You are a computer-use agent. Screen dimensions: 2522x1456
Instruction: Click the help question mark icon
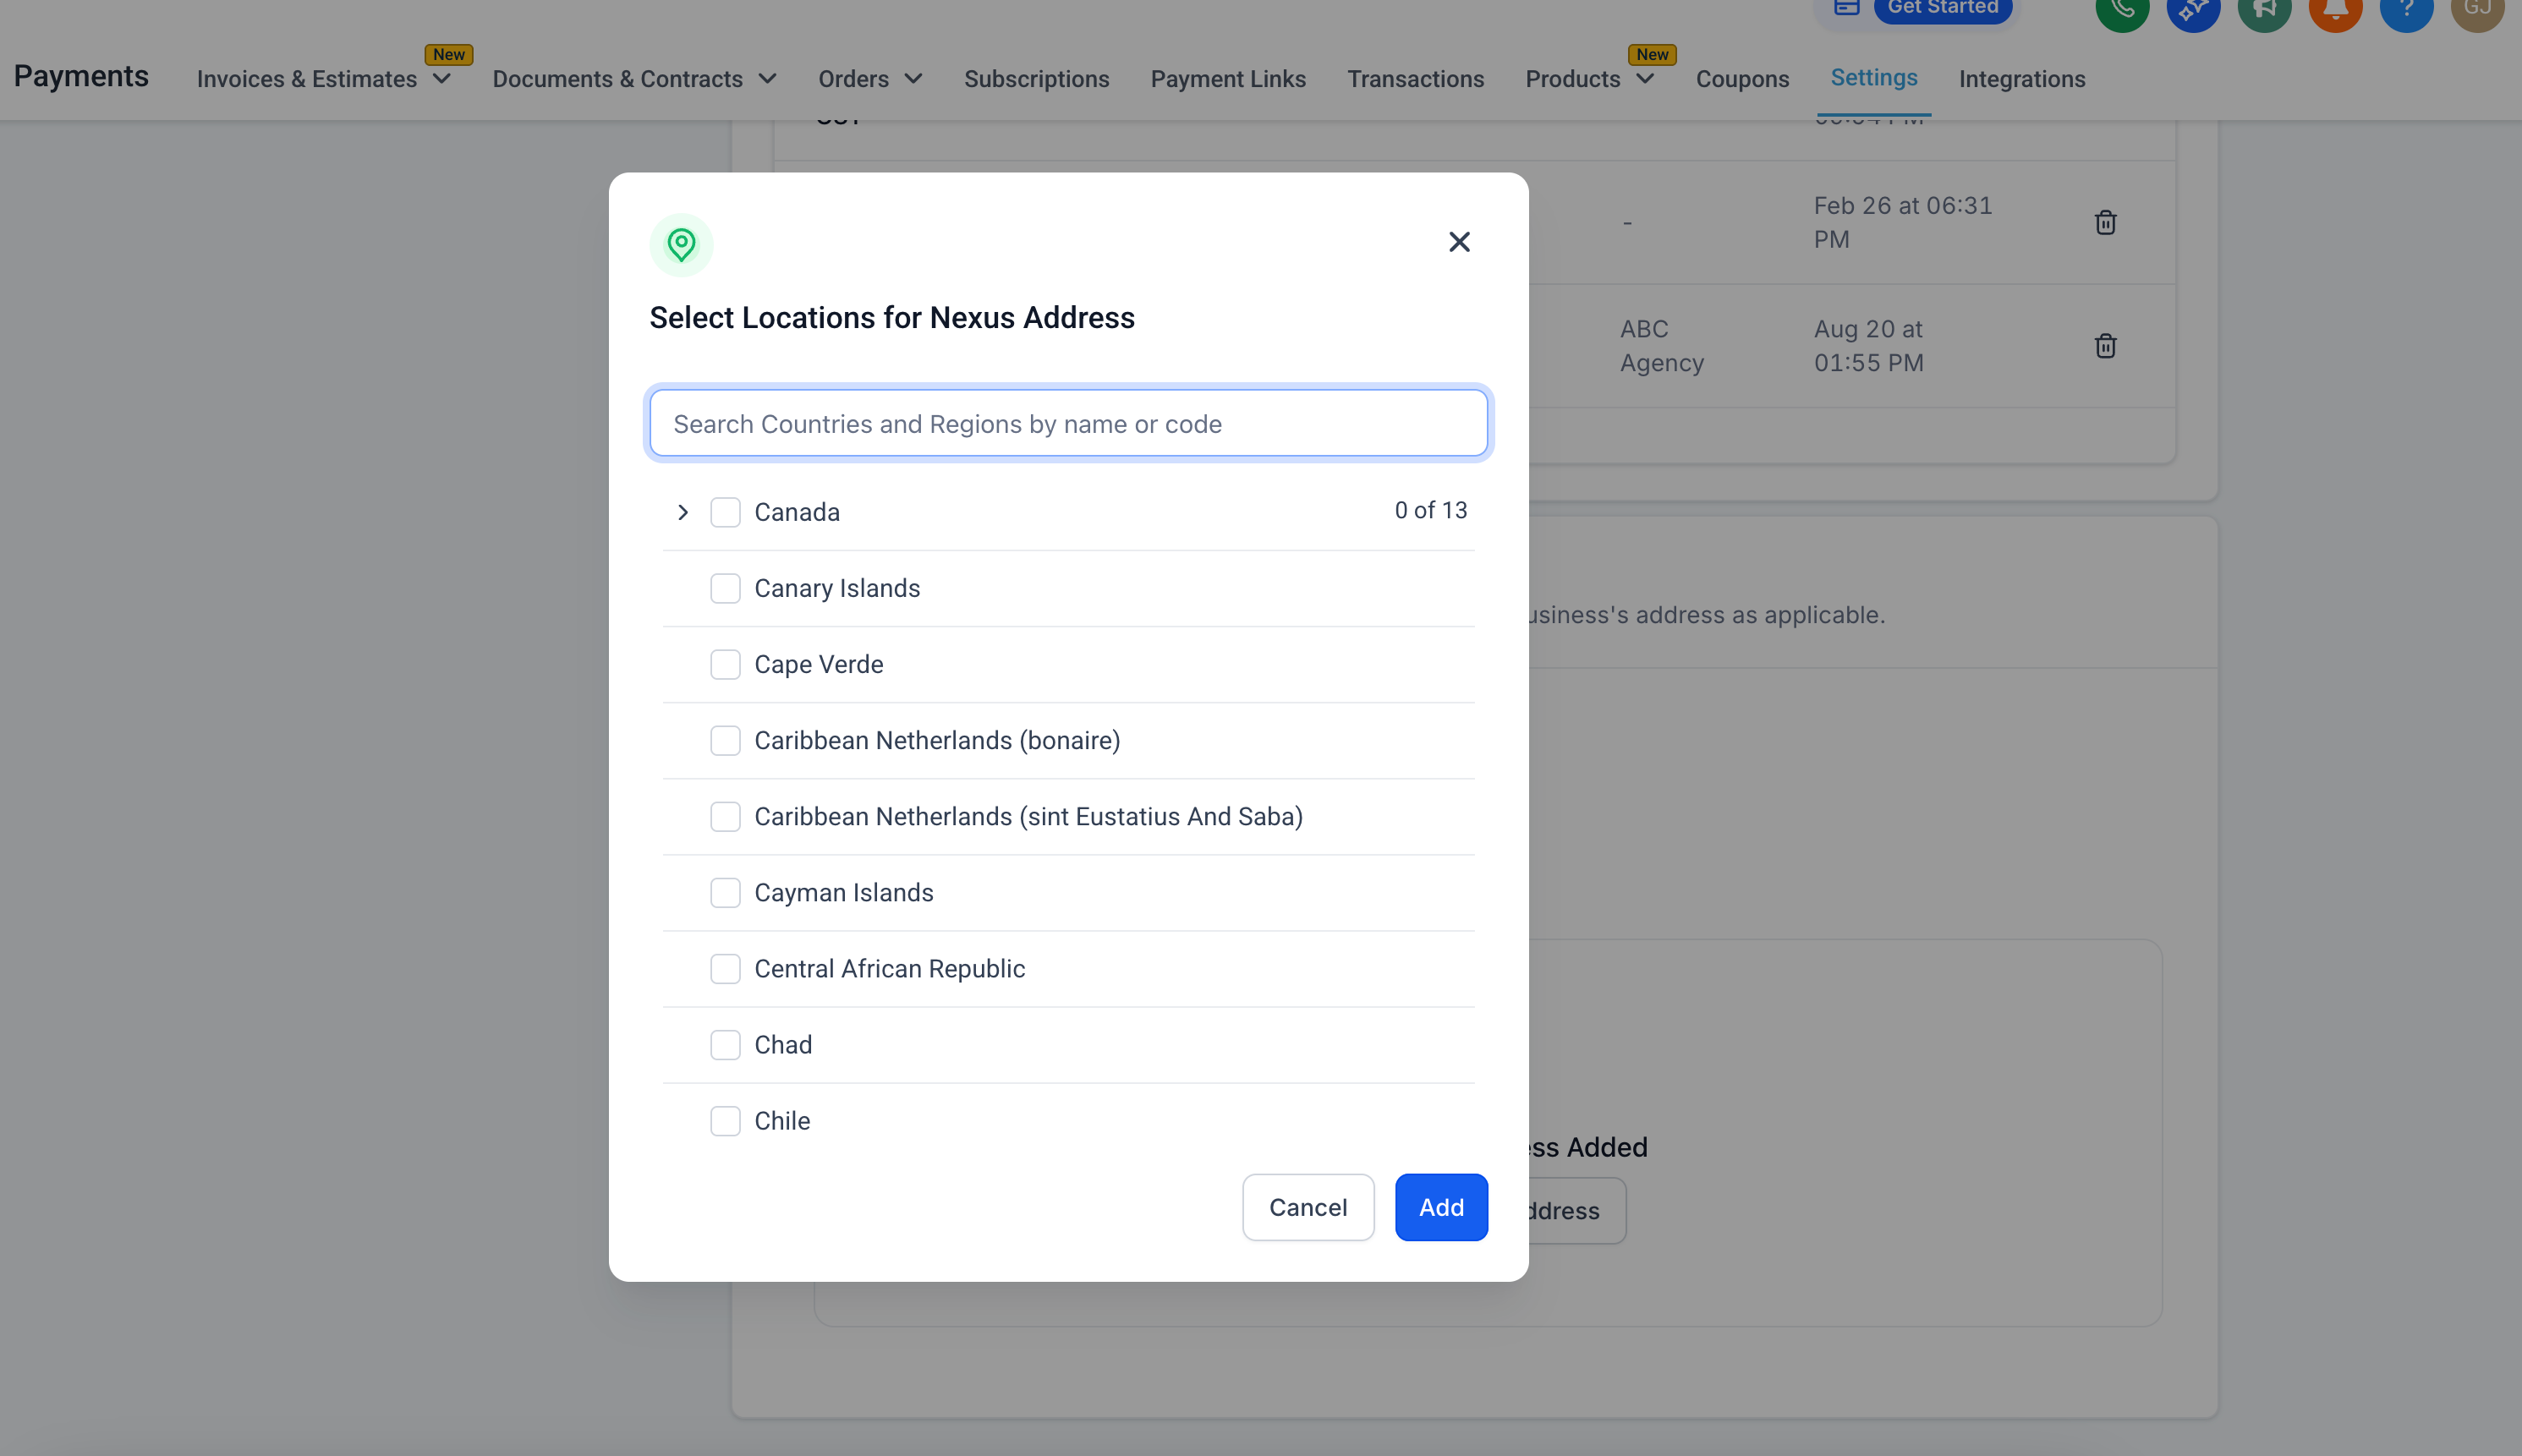pos(2405,11)
